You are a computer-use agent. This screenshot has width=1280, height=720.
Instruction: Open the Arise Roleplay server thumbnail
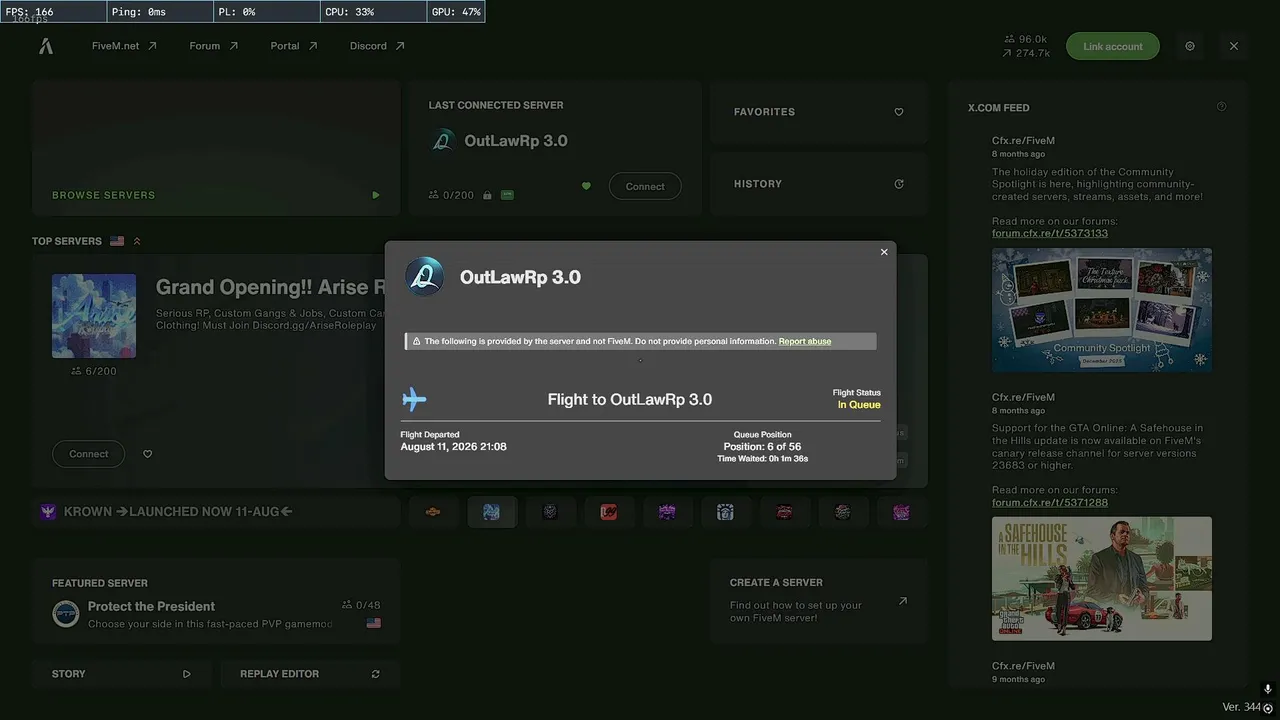tap(94, 316)
